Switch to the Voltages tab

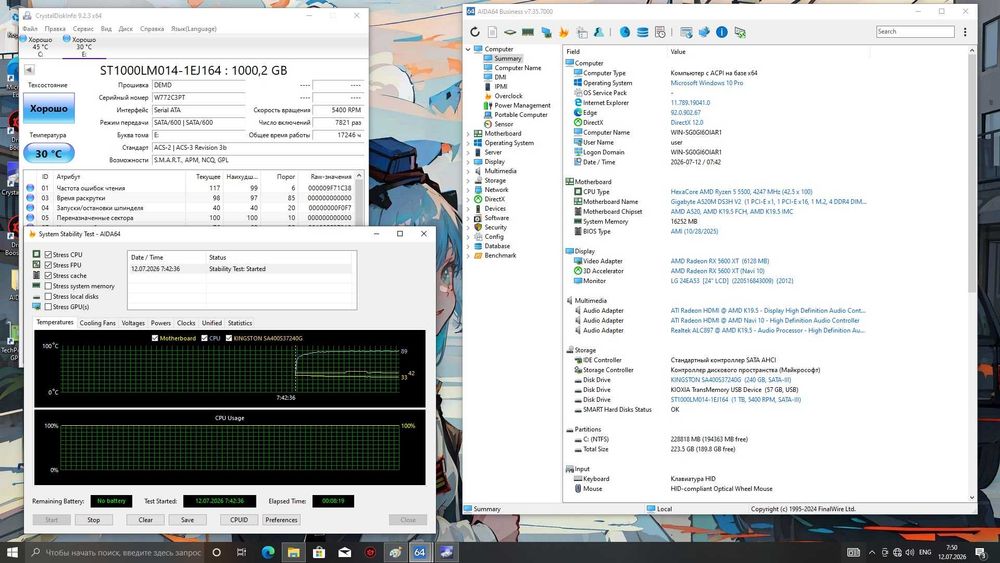(133, 323)
